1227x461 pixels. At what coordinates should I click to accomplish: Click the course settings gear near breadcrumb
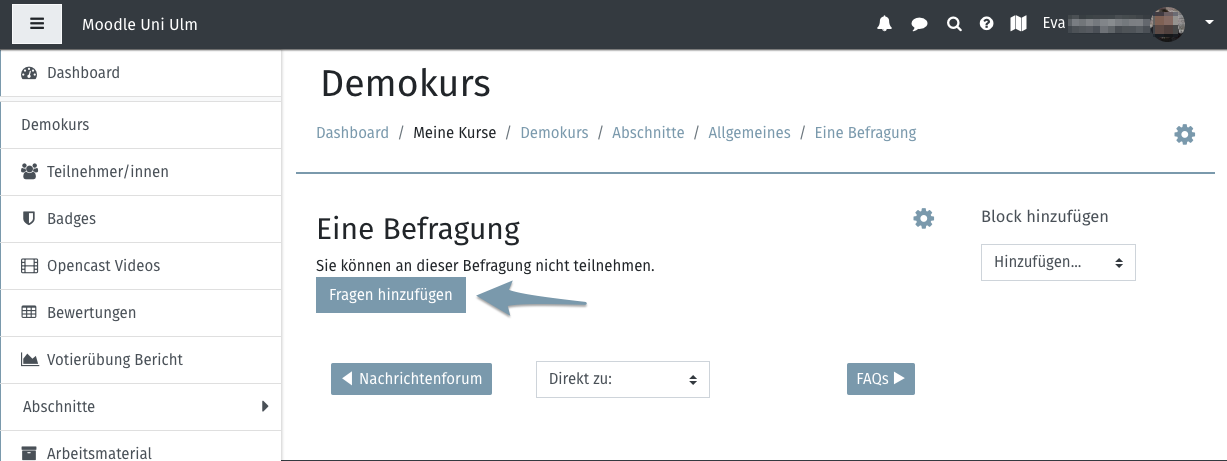1185,134
